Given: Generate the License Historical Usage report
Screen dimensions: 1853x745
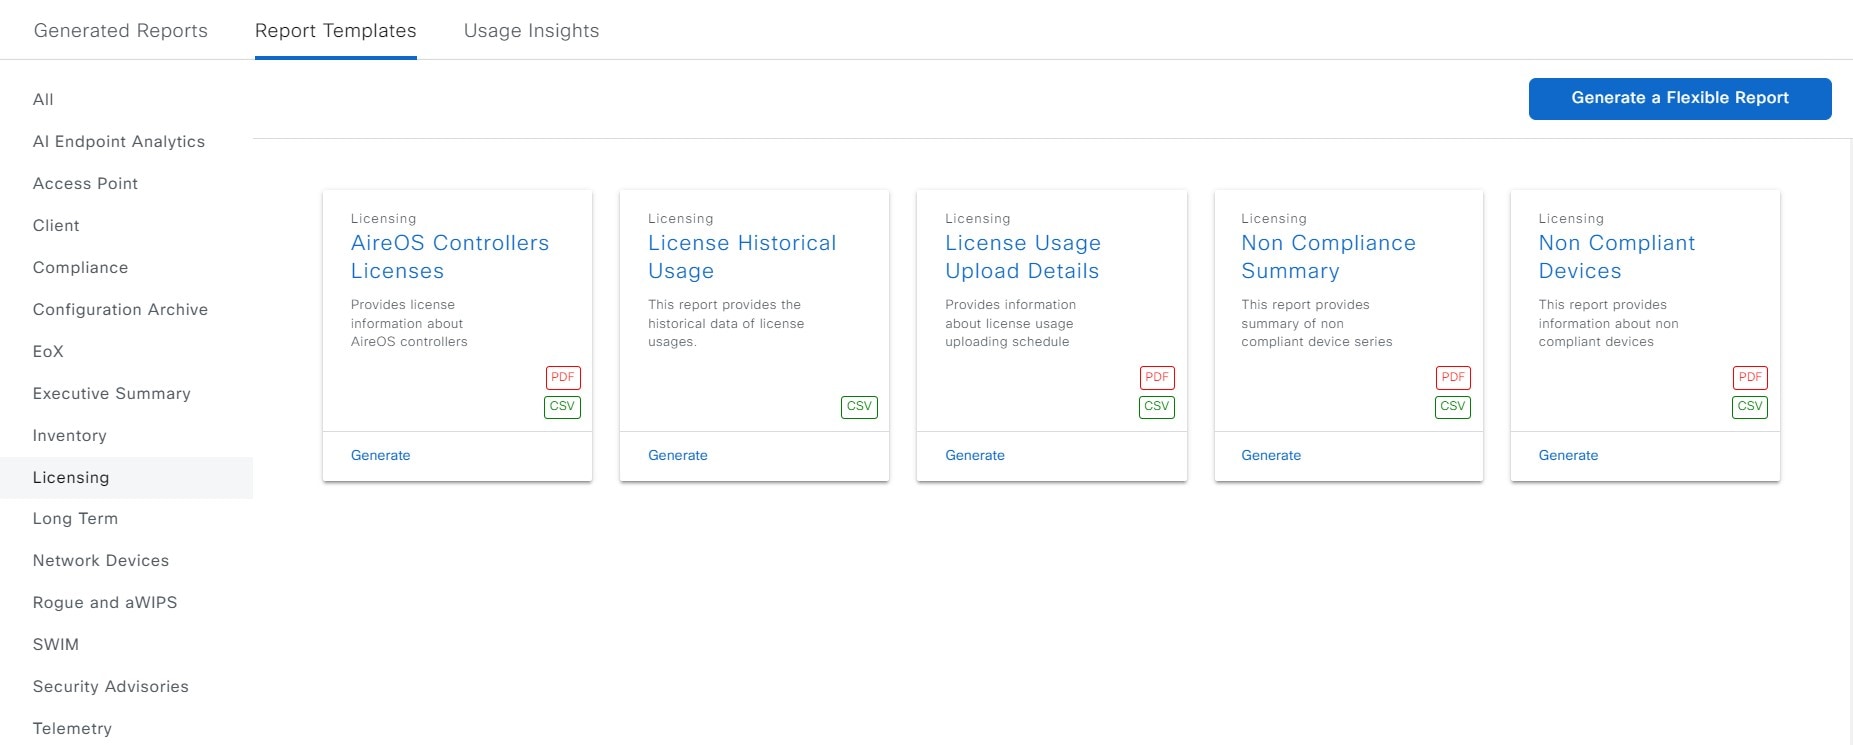Looking at the screenshot, I should (x=678, y=455).
